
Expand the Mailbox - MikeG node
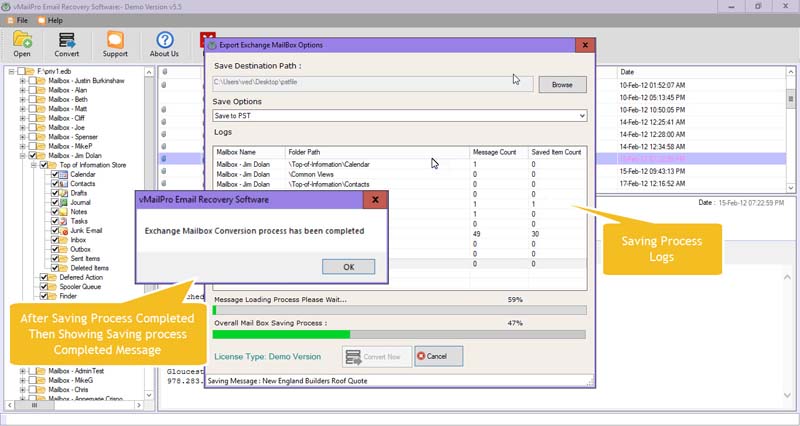[x=22, y=380]
